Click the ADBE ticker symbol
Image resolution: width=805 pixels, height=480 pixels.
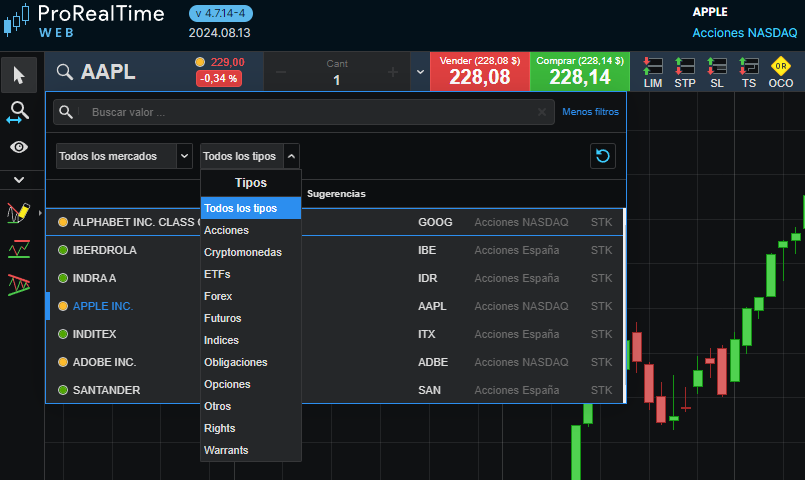433,362
